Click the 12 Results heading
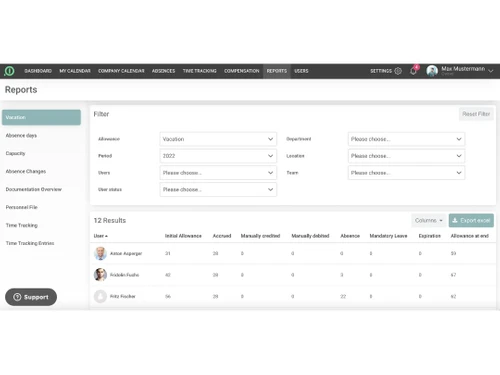This screenshot has height=375, width=500. [x=110, y=221]
